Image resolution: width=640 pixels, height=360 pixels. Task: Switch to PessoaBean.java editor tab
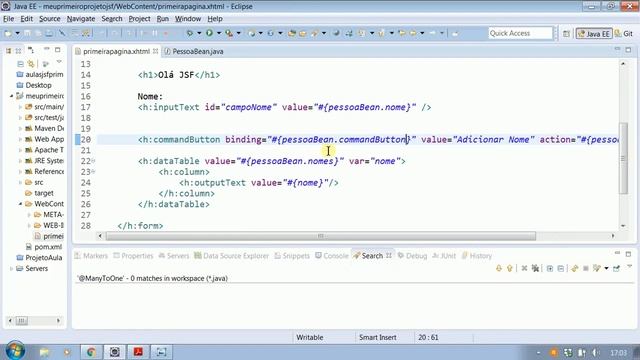[193, 51]
